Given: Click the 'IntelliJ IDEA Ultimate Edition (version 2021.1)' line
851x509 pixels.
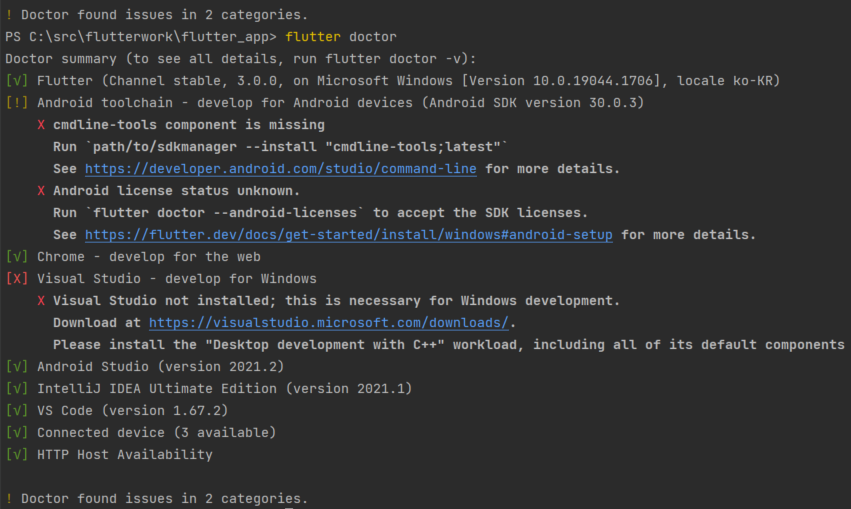Looking at the screenshot, I should (x=225, y=389).
